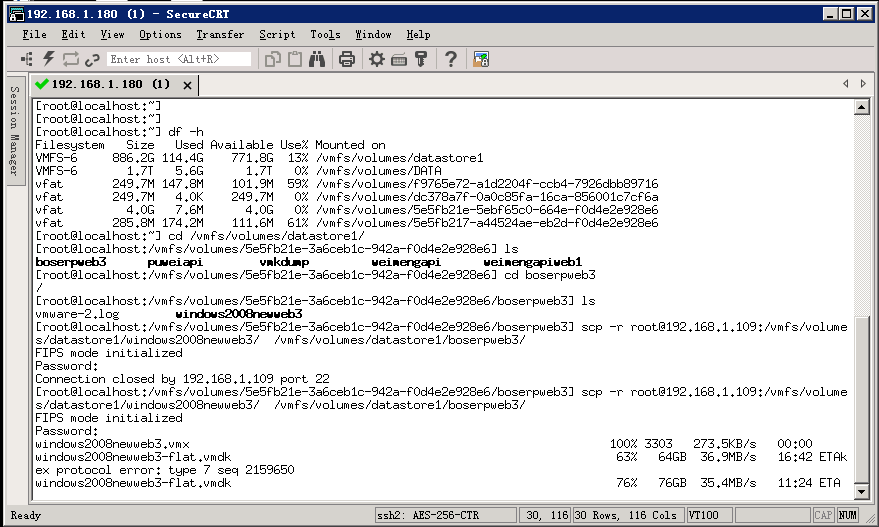Click the Copy icon in toolbar

tap(273, 59)
